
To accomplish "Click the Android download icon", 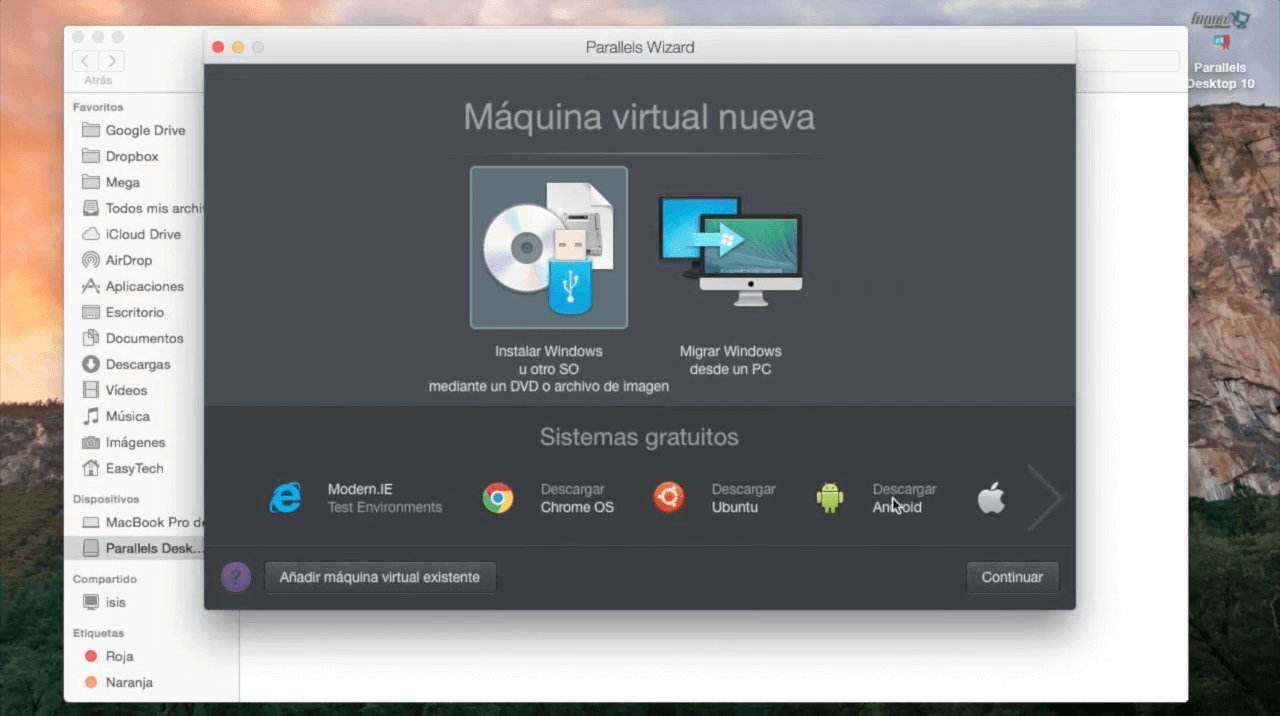I will 830,497.
